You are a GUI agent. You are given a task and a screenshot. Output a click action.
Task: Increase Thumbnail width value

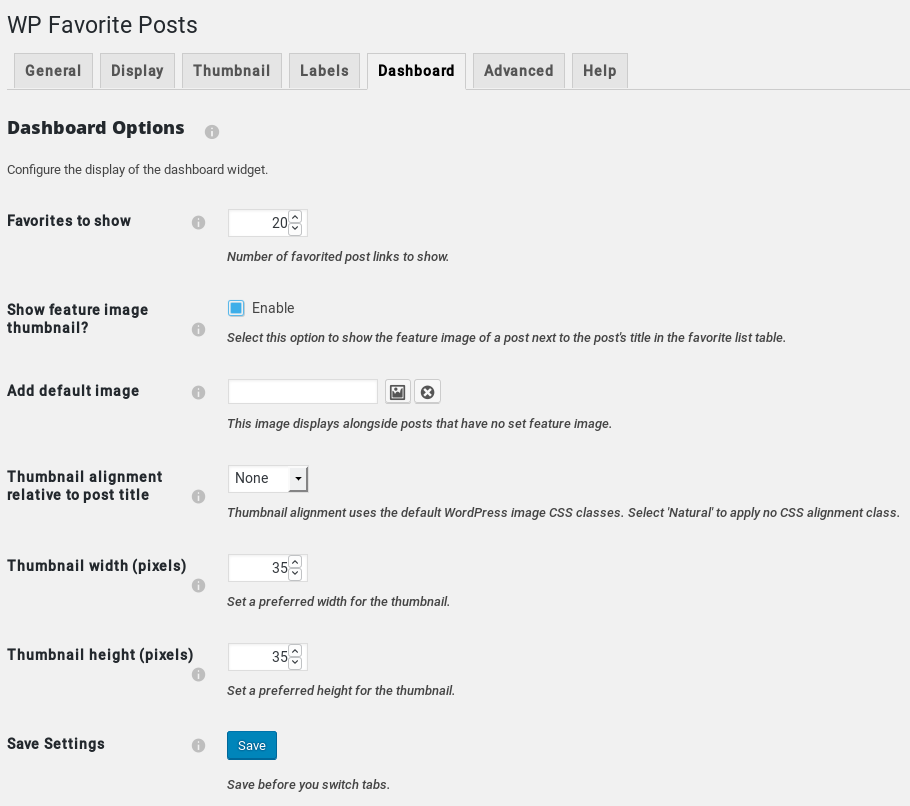(x=295, y=562)
